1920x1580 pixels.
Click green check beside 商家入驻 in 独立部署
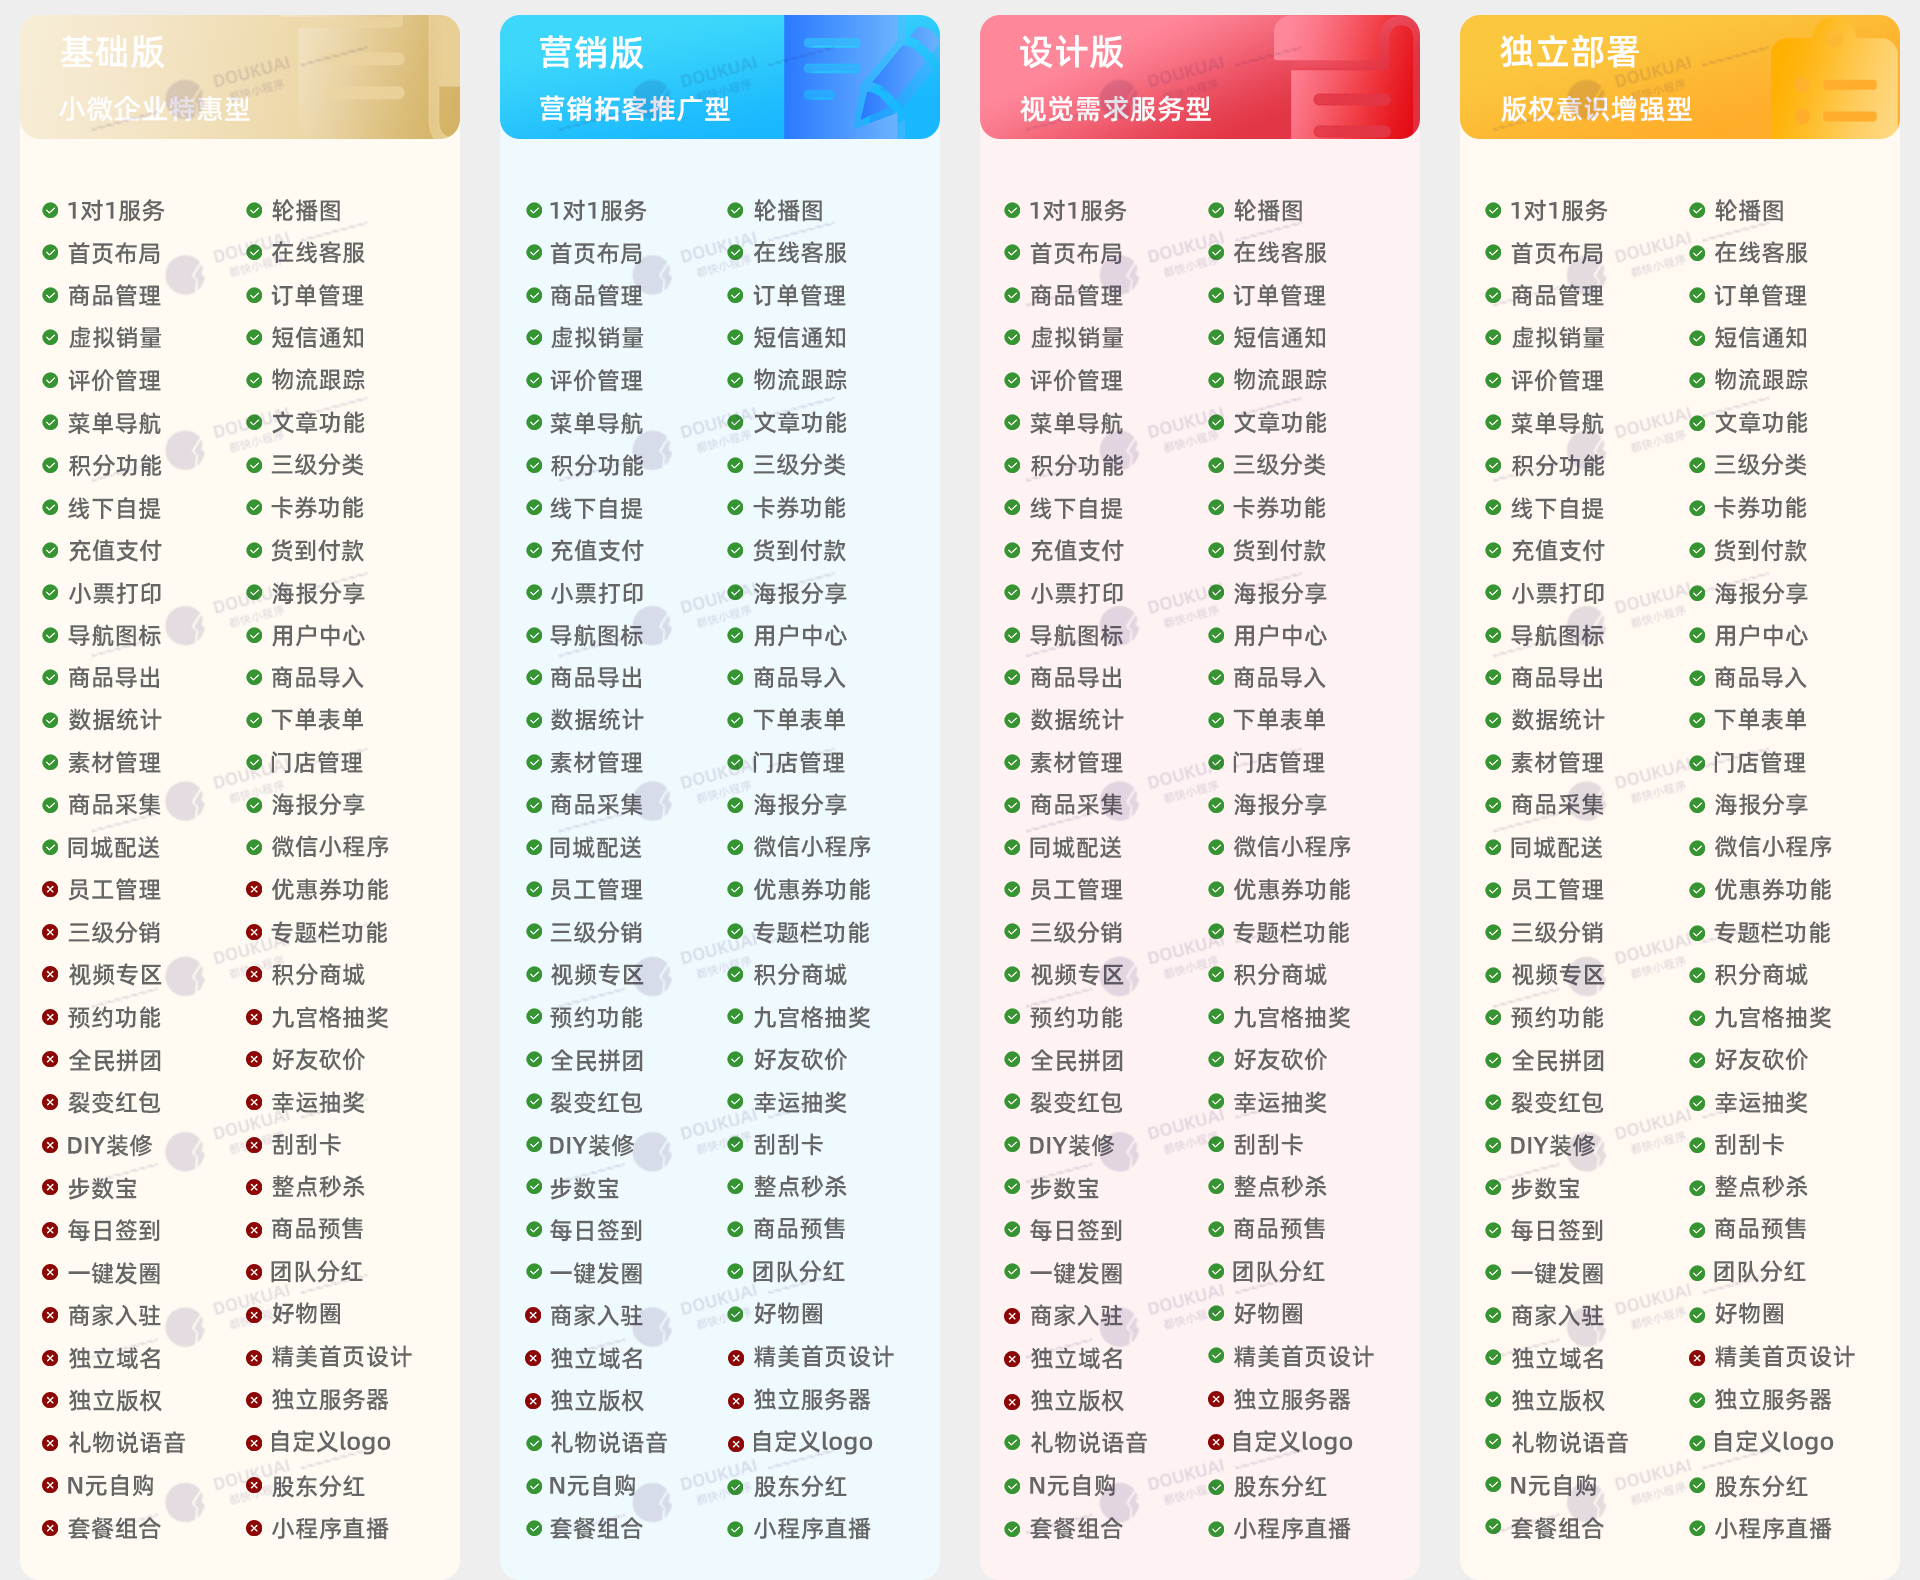1493,1315
